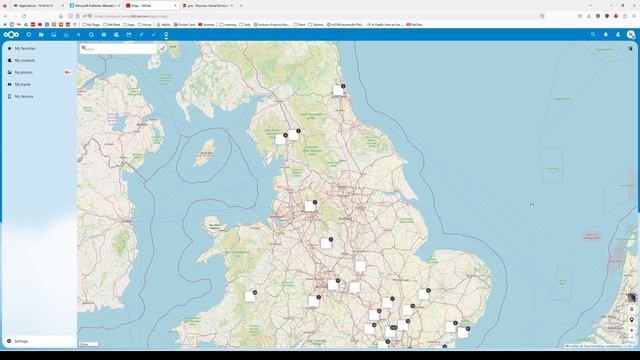Click map zoom out minus button
The image size is (640, 360).
pos(631,338)
